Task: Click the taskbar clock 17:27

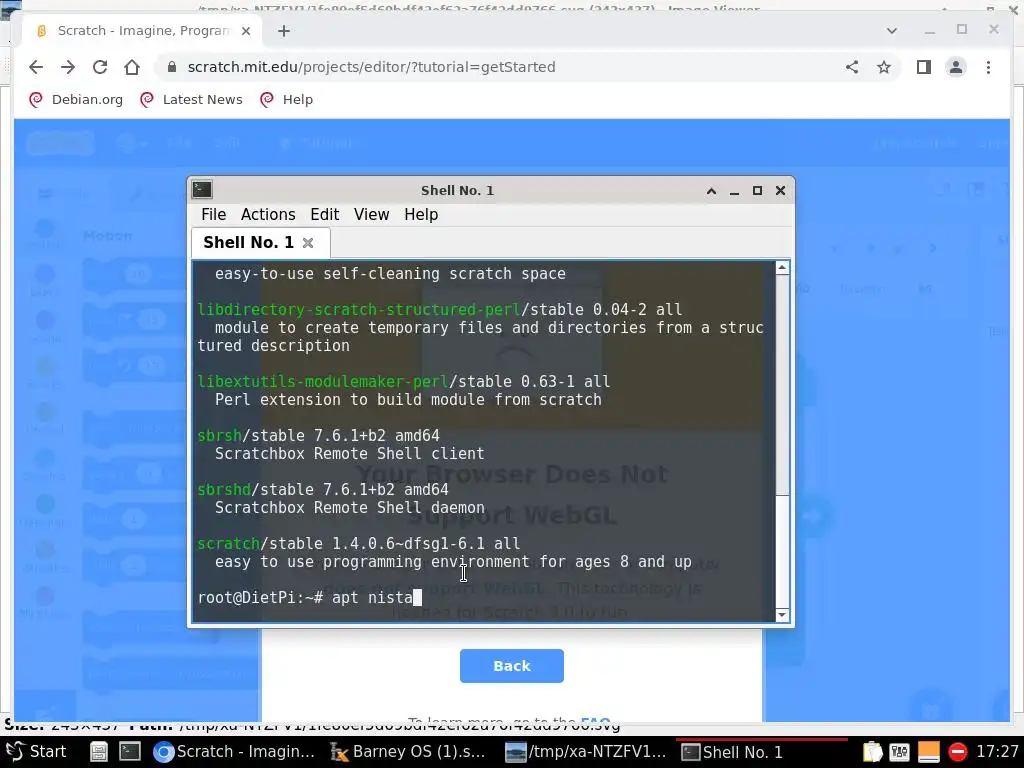Action: 997,752
